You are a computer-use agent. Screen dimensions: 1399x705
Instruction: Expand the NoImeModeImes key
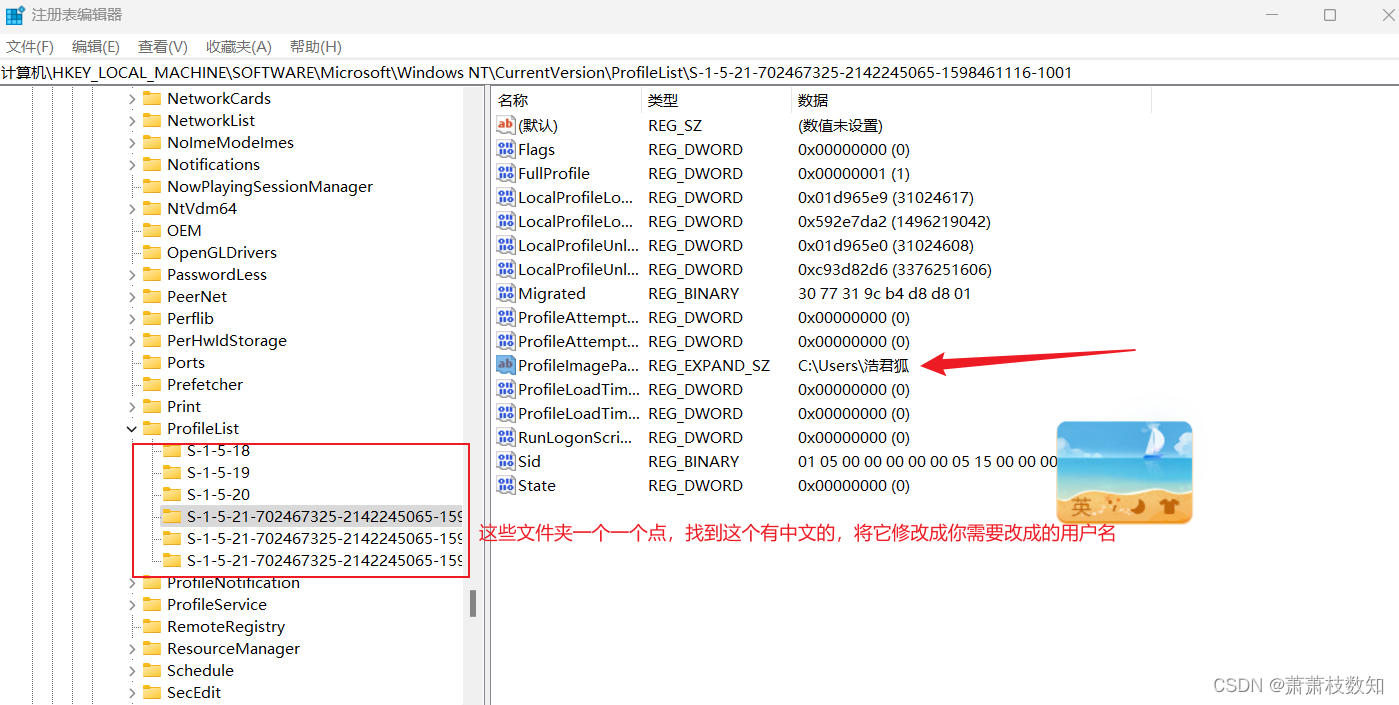(132, 142)
